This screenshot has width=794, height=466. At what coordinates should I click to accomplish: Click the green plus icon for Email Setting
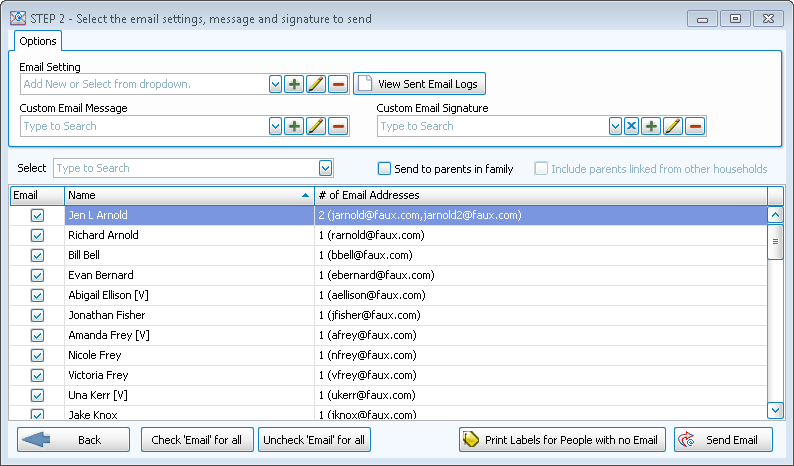point(294,85)
